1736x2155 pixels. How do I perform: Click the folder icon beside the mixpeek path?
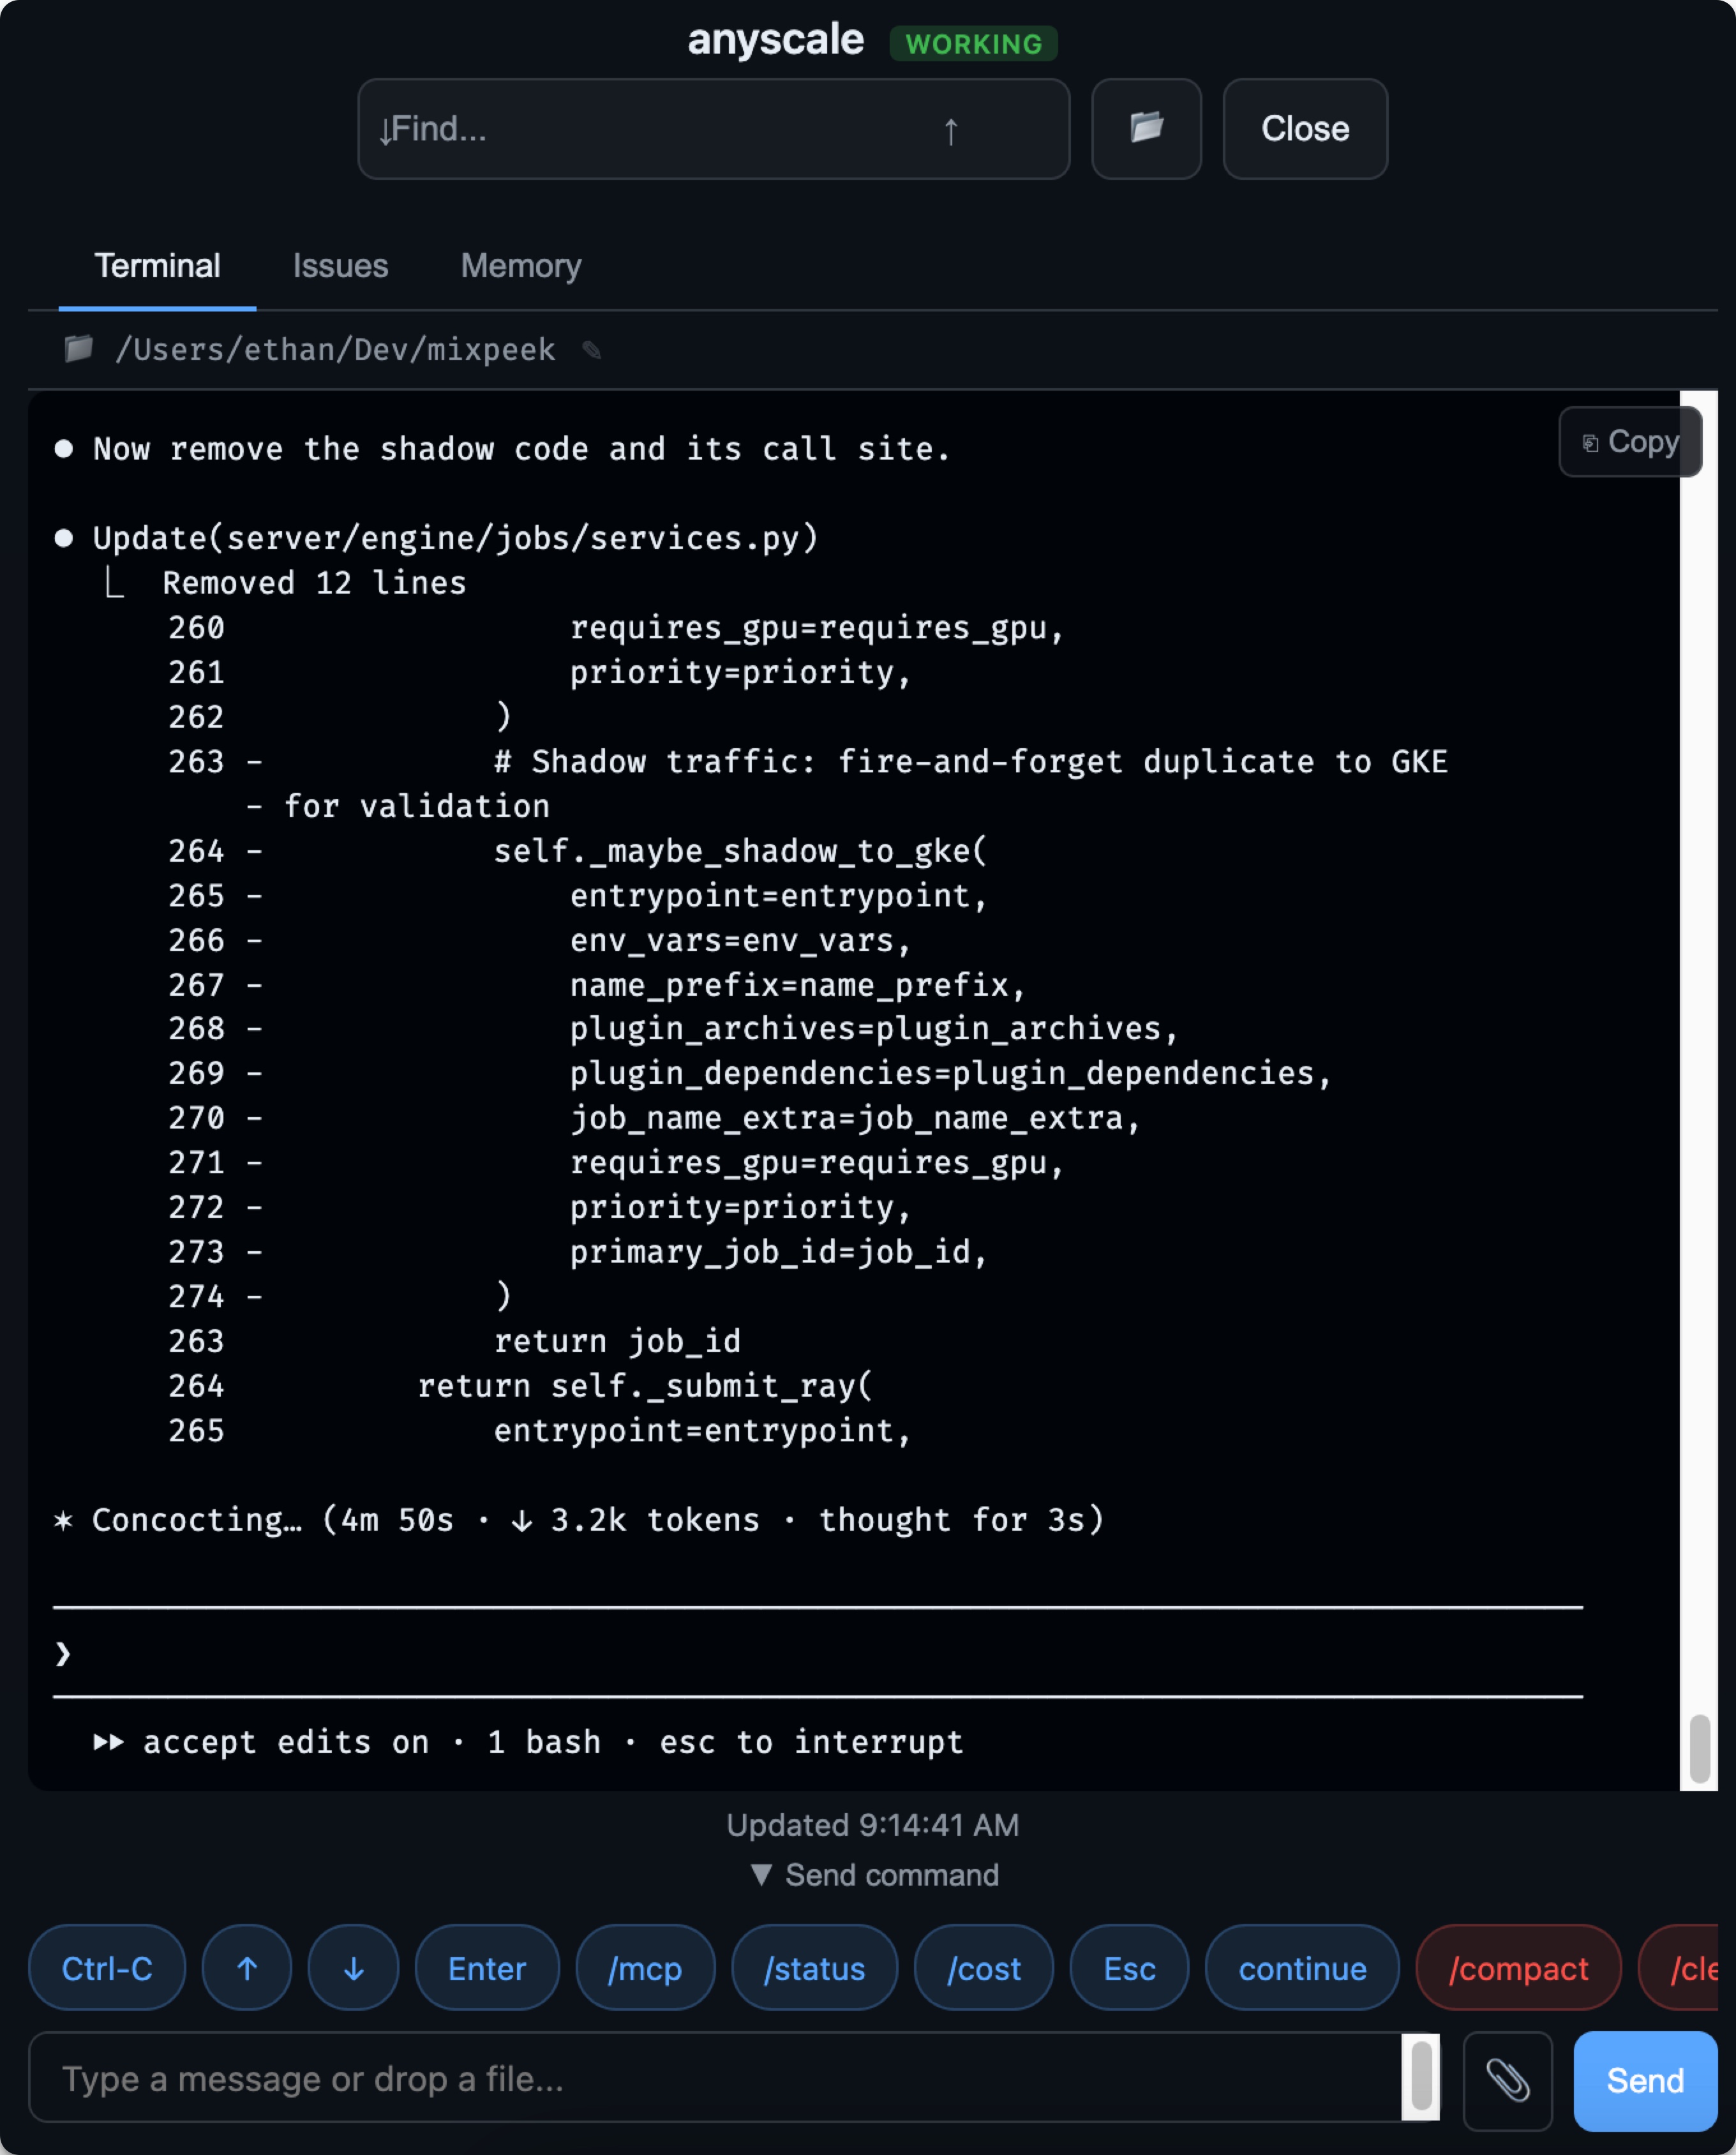click(78, 349)
